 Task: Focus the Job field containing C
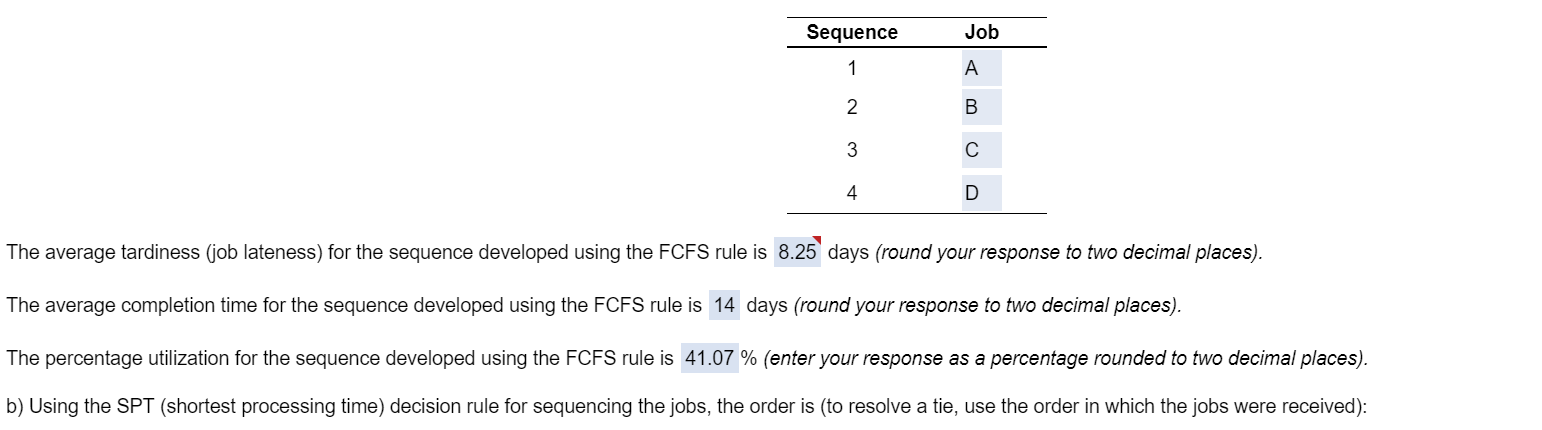click(x=971, y=150)
